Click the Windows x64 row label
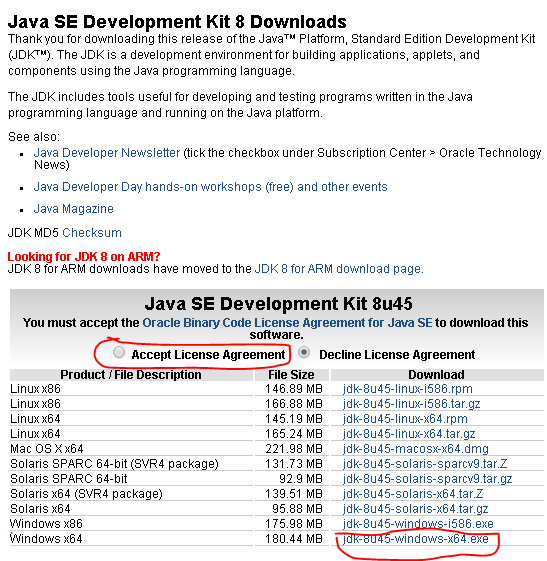 click(46, 539)
